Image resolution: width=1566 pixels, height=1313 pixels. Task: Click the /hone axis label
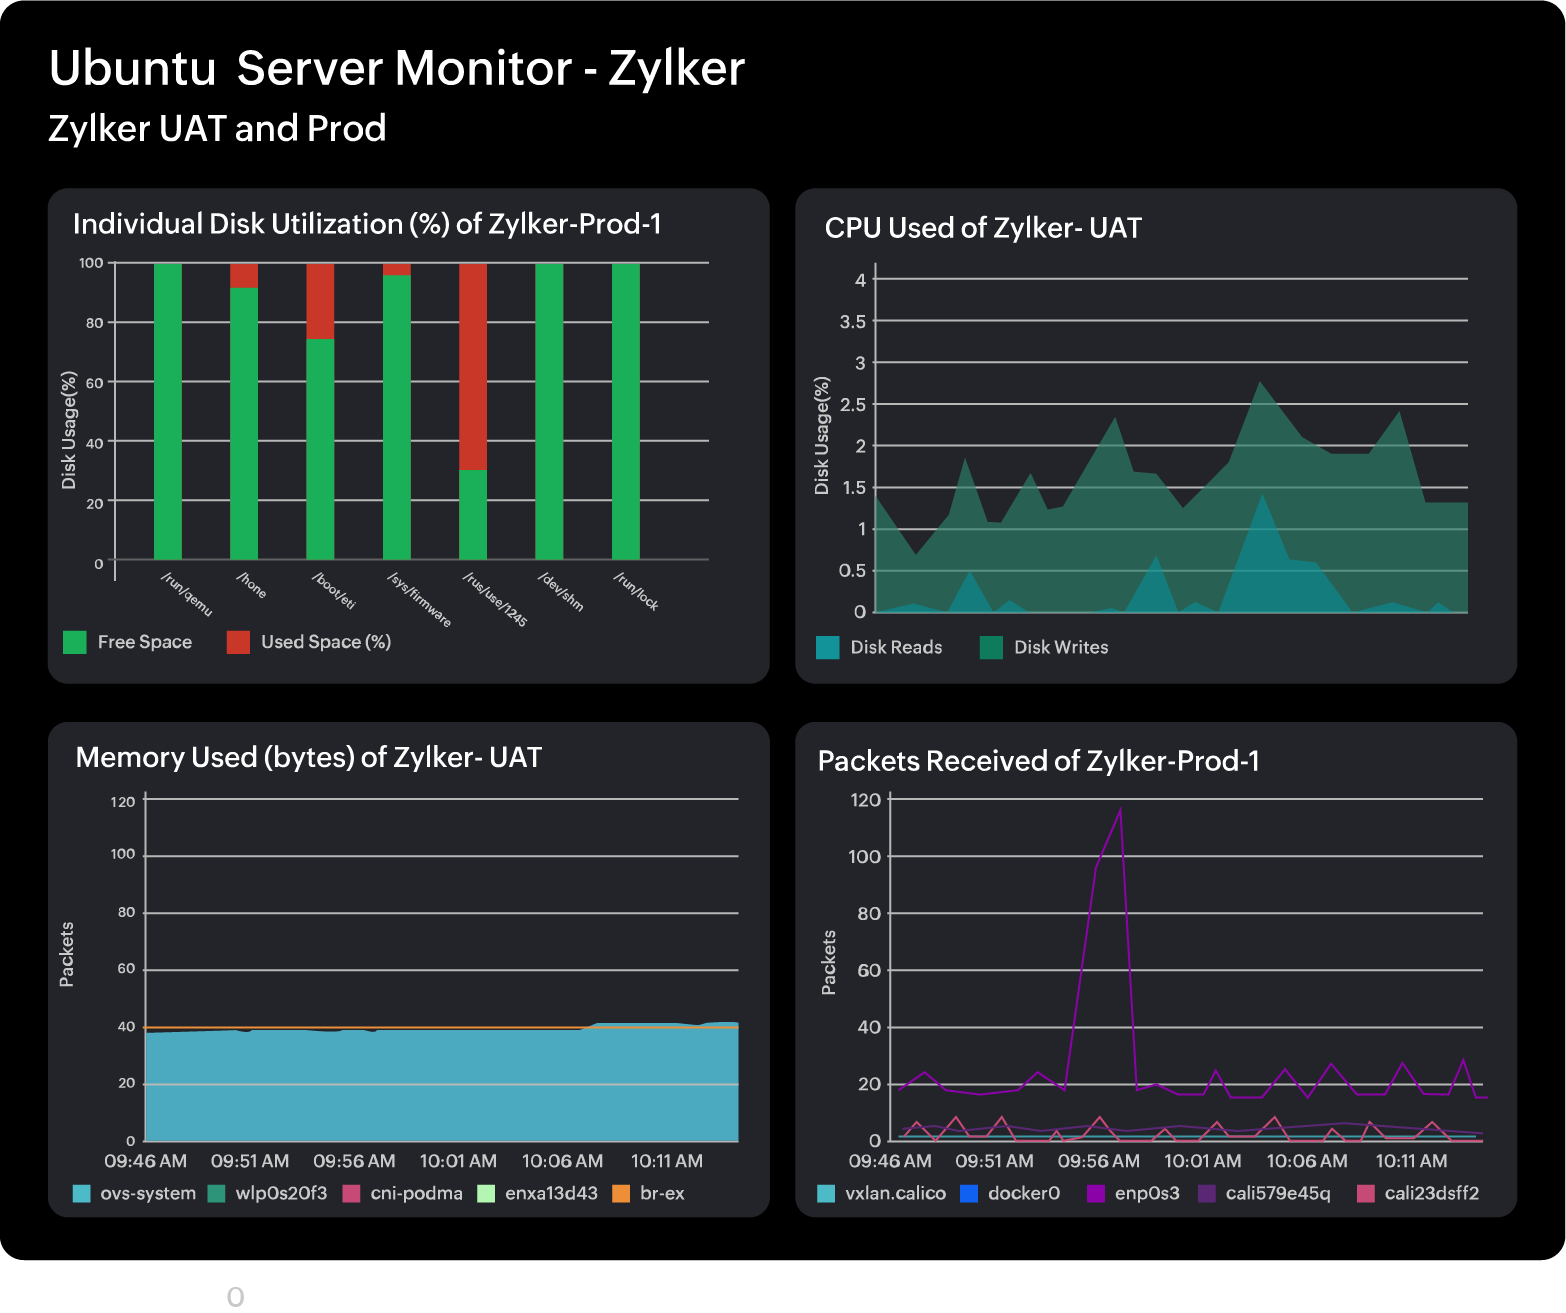click(251, 585)
